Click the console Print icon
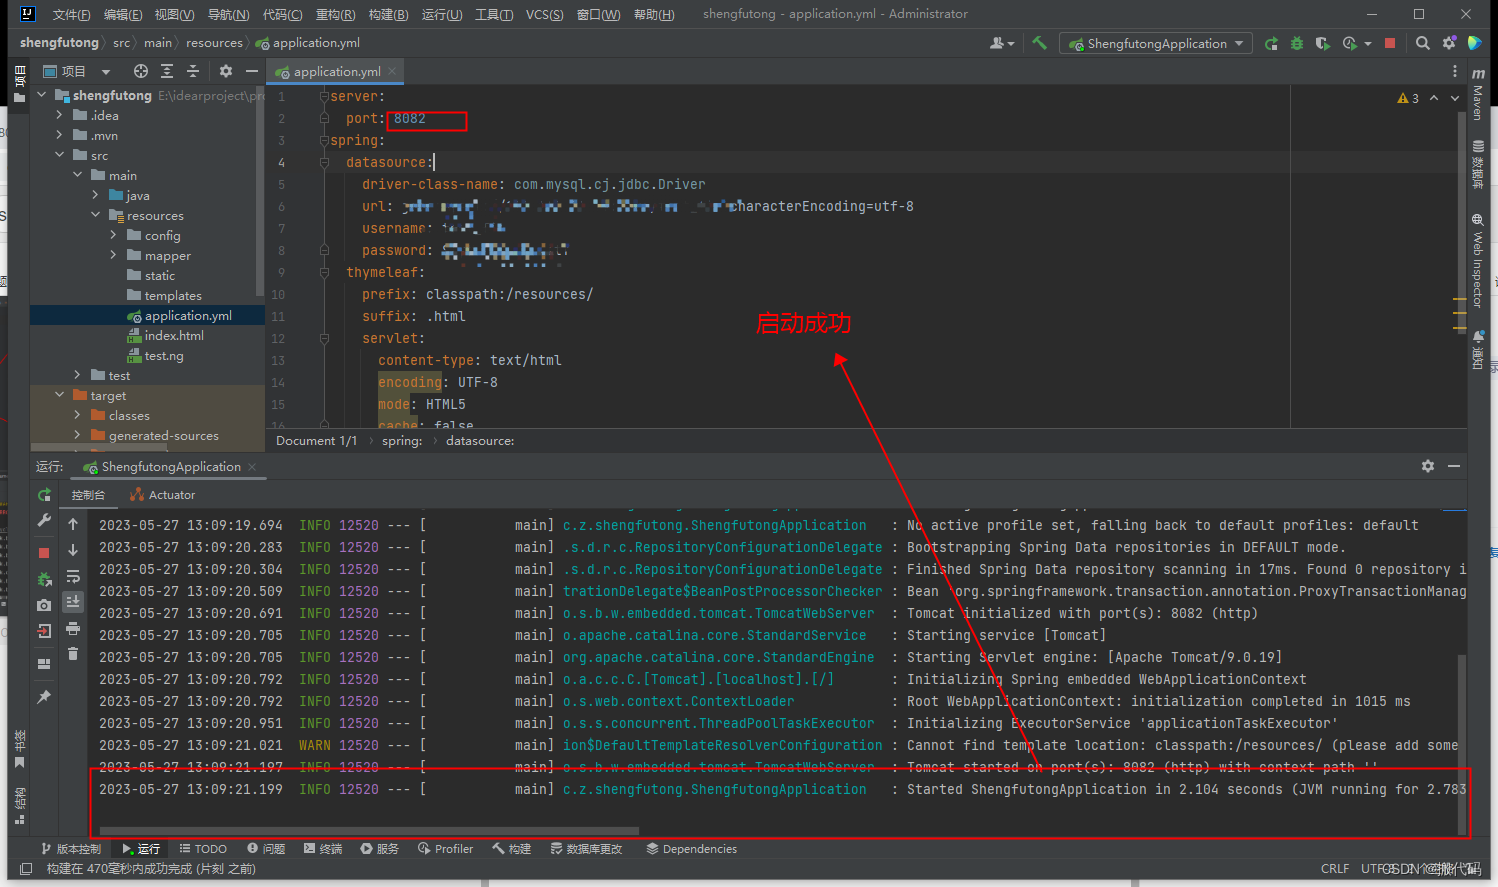The image size is (1498, 887). click(73, 628)
